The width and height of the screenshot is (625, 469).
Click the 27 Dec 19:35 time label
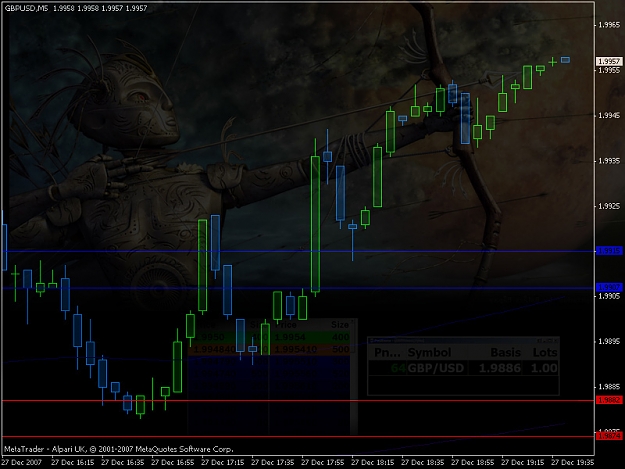pos(572,462)
